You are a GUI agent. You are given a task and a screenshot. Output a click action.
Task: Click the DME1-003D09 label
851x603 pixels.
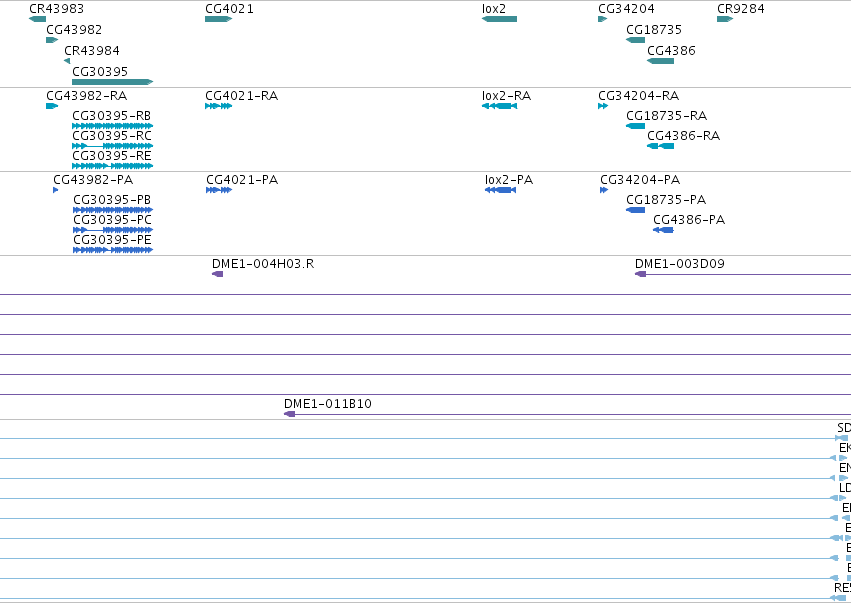point(680,264)
